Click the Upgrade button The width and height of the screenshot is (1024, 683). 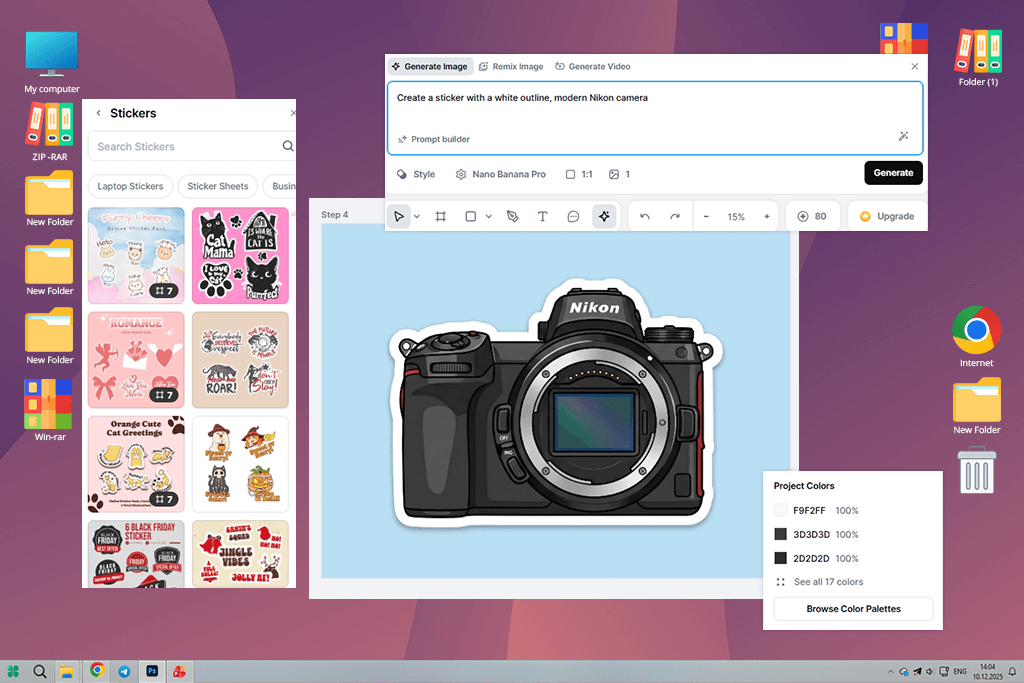point(887,216)
